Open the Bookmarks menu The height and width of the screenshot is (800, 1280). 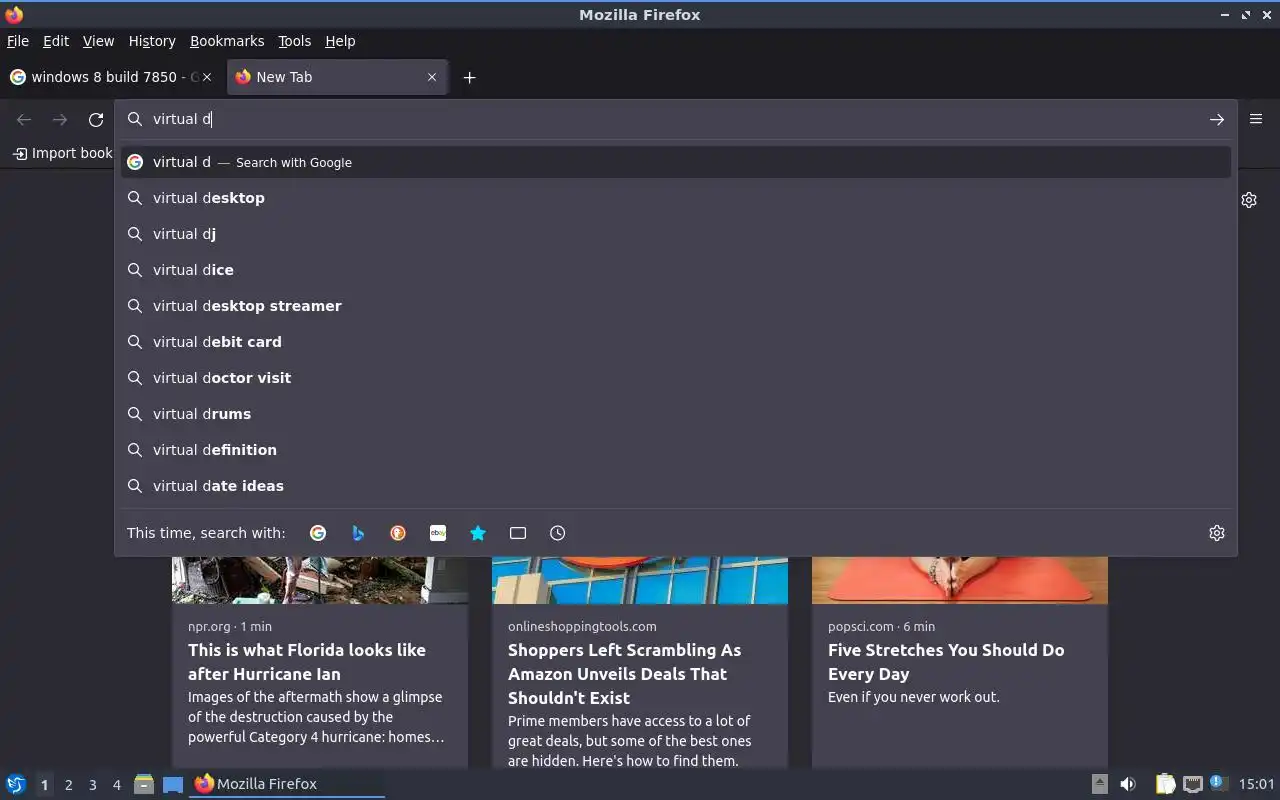[227, 41]
